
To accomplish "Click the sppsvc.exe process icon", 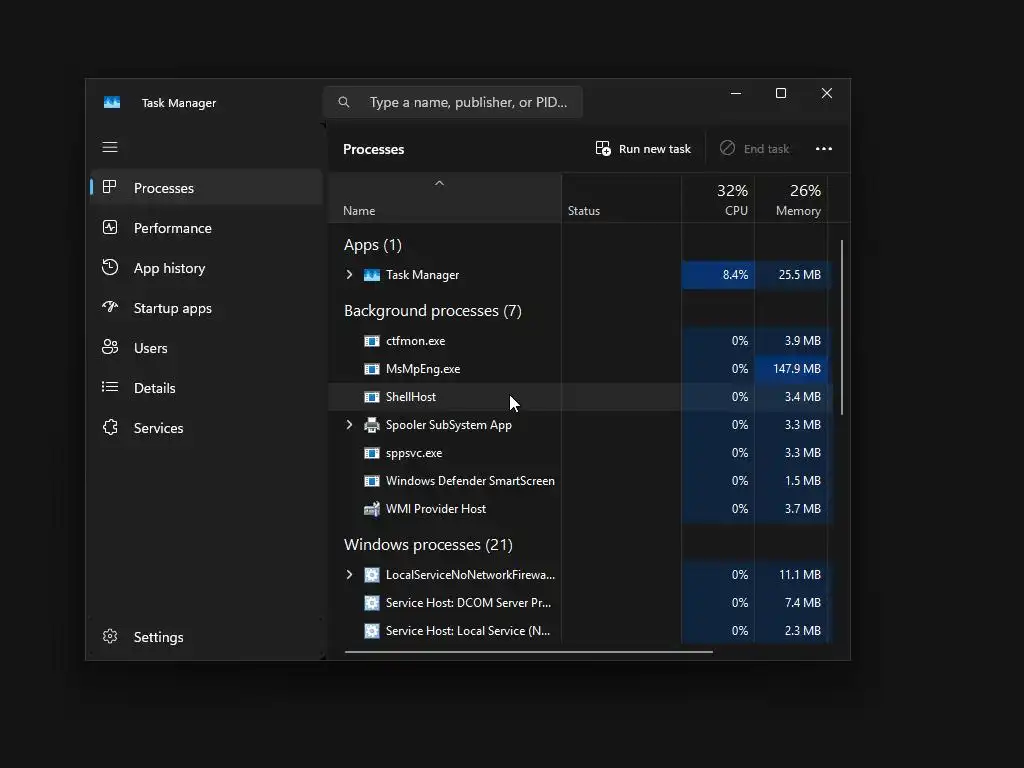I will pos(372,453).
